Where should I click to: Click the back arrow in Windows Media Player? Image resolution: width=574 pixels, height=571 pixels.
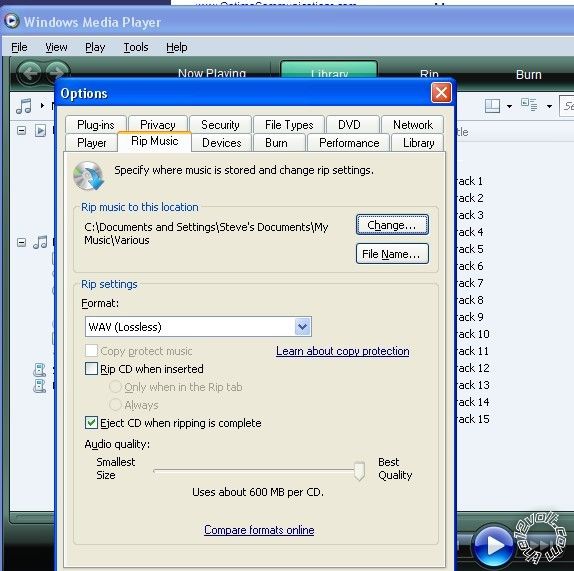[x=29, y=73]
